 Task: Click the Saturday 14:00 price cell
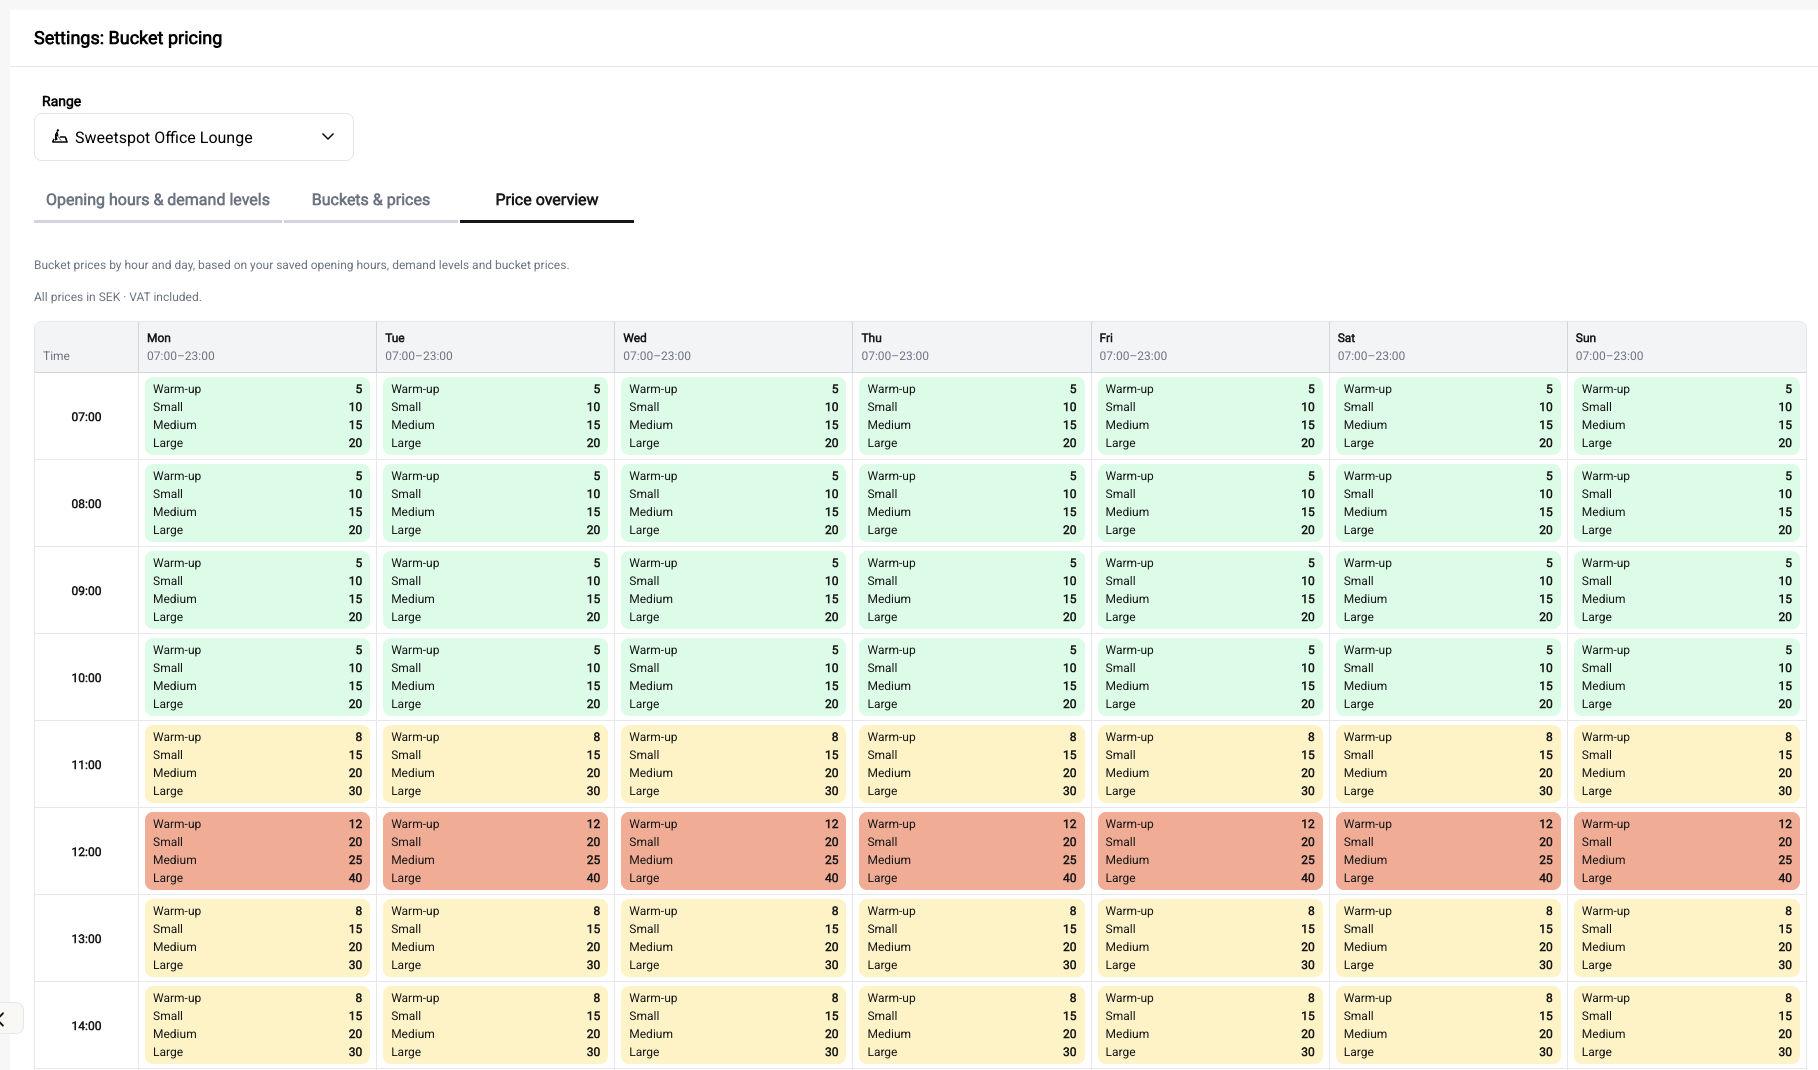click(x=1448, y=1025)
